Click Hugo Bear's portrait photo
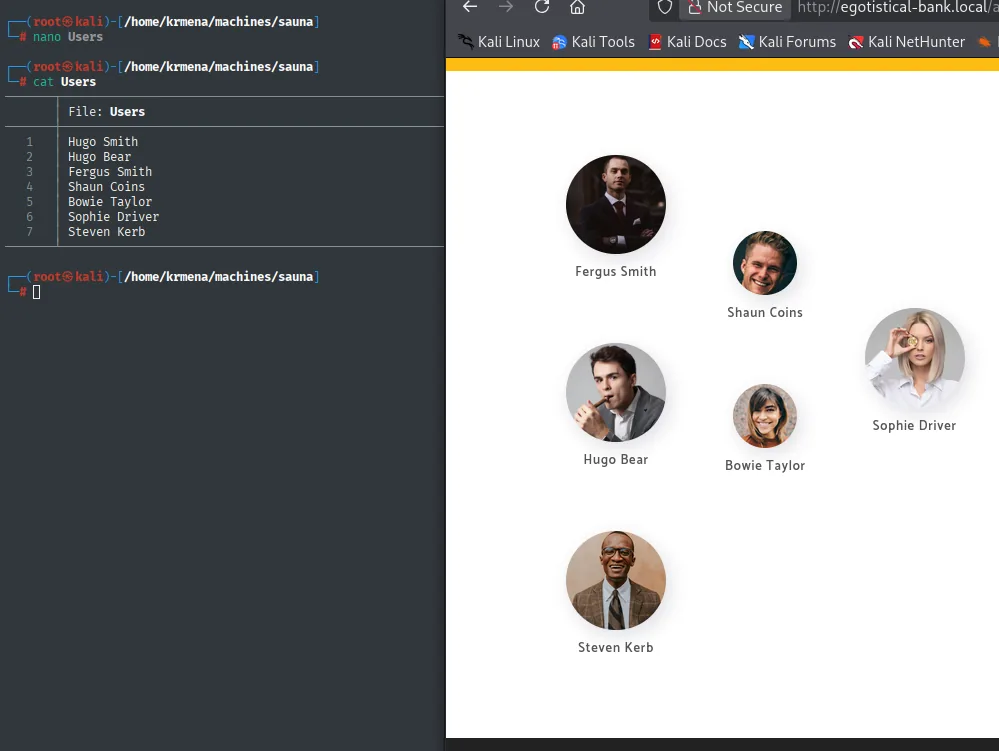Viewport: 999px width, 751px height. [615, 392]
